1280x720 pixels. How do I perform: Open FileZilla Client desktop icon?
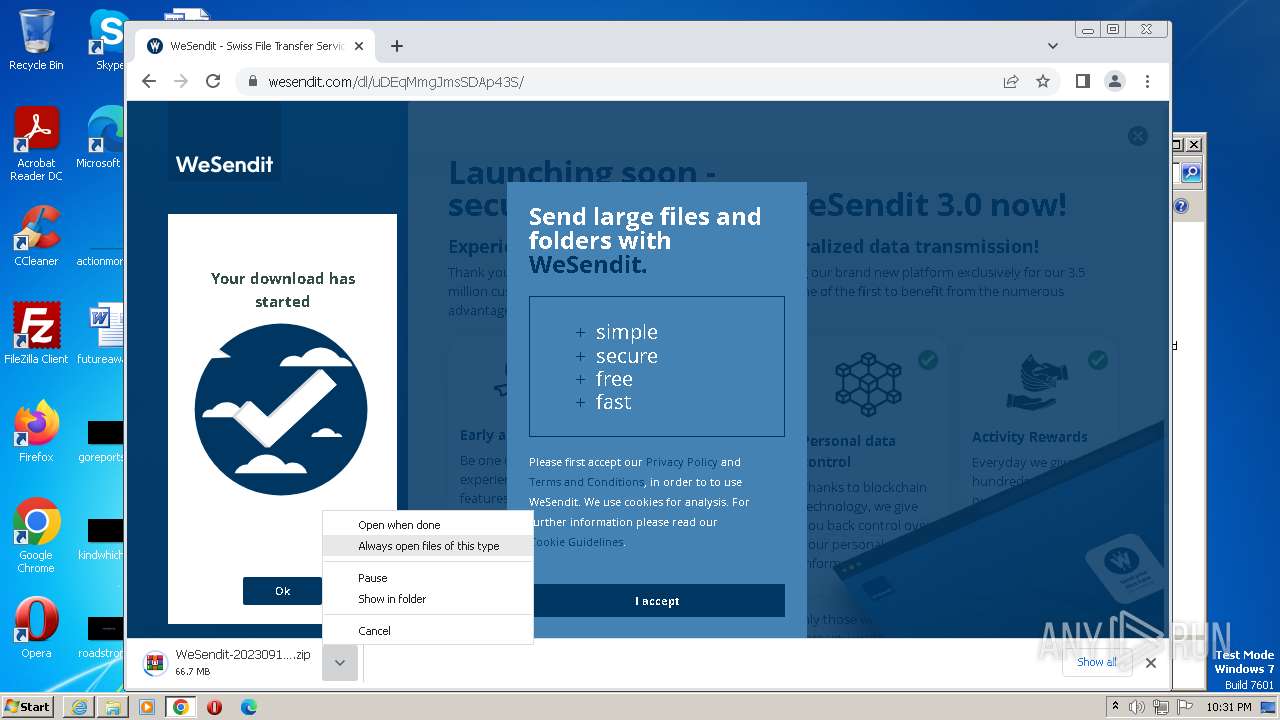pos(36,333)
